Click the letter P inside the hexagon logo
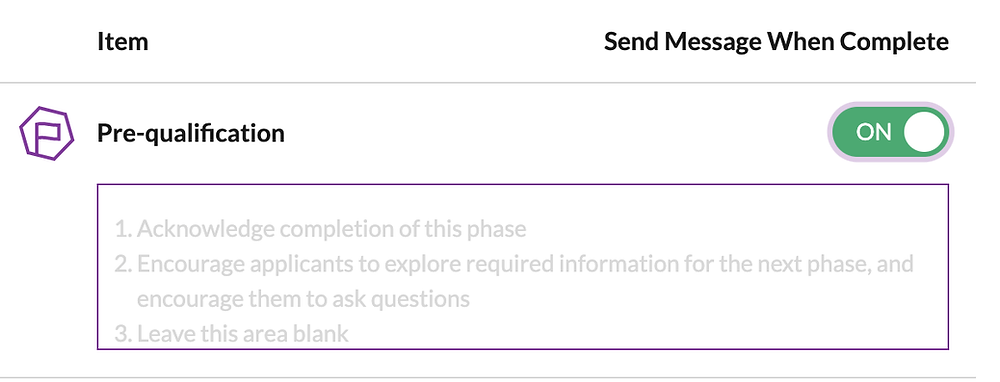Image resolution: width=1000 pixels, height=382 pixels. [x=48, y=134]
